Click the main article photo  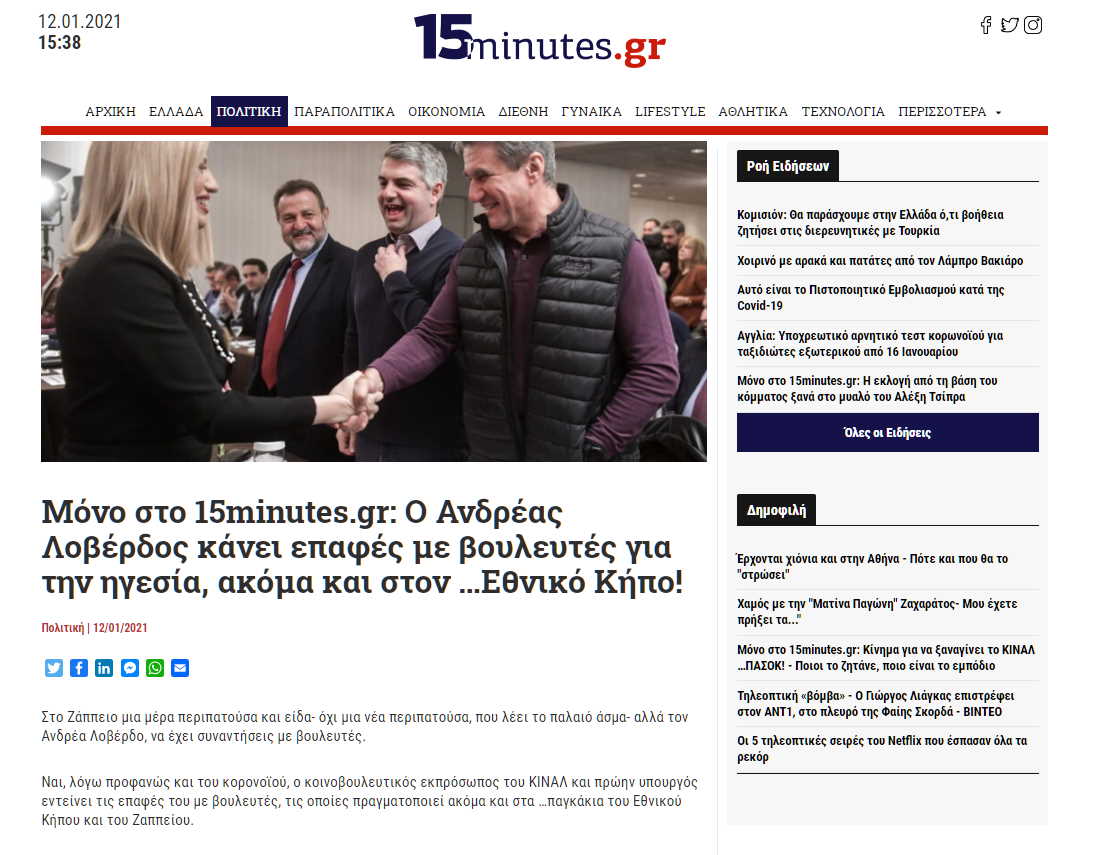click(374, 301)
